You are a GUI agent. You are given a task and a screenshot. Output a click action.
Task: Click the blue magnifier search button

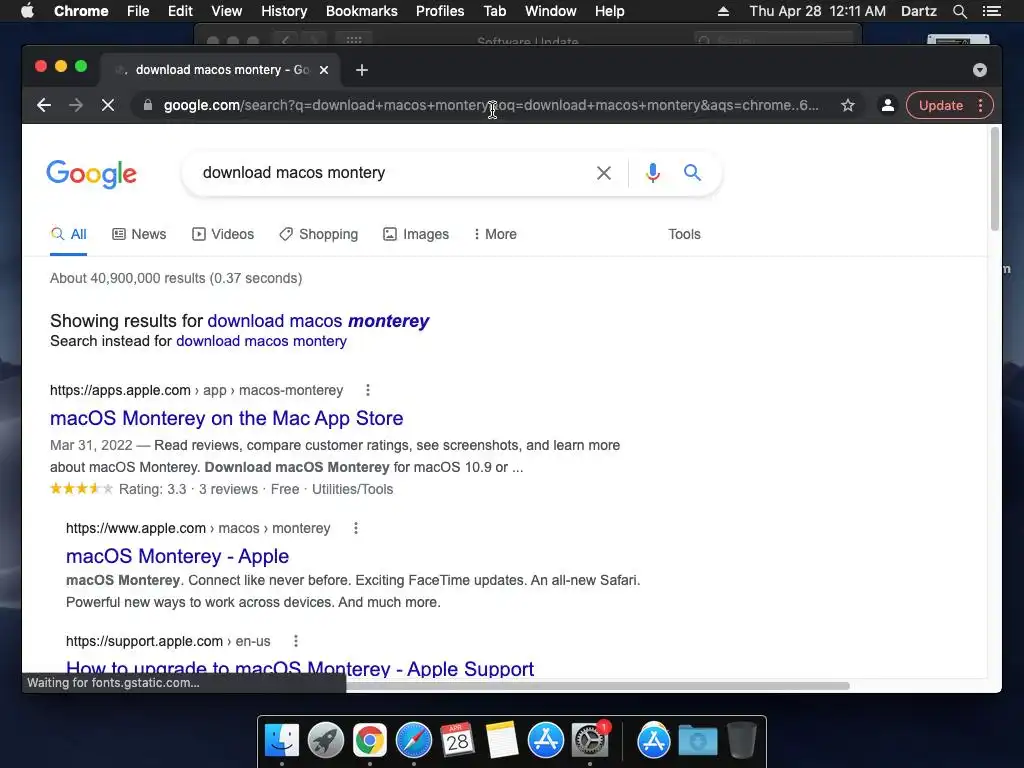692,172
